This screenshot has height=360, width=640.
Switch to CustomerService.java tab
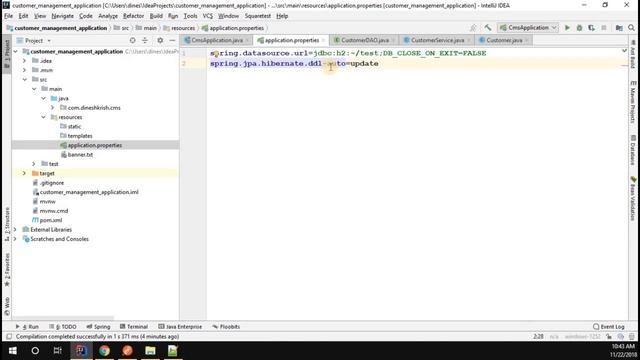coord(437,40)
